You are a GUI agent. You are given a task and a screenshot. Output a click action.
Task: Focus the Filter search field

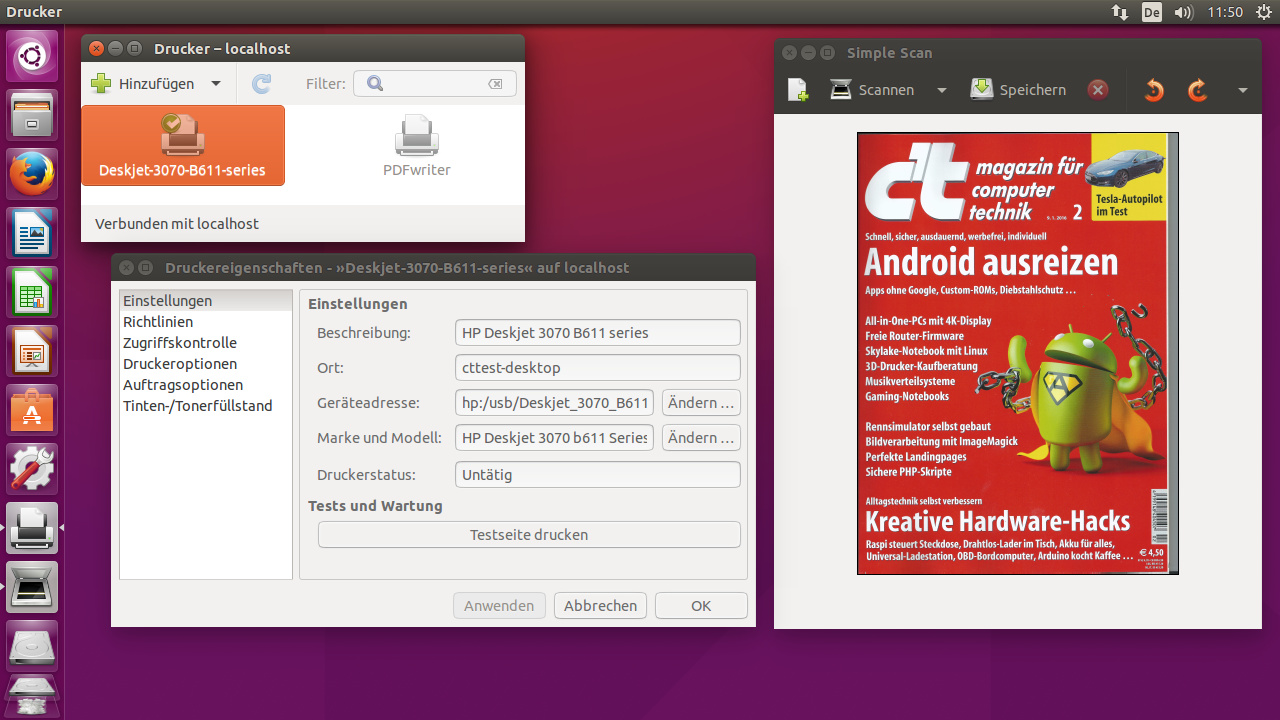click(x=435, y=84)
